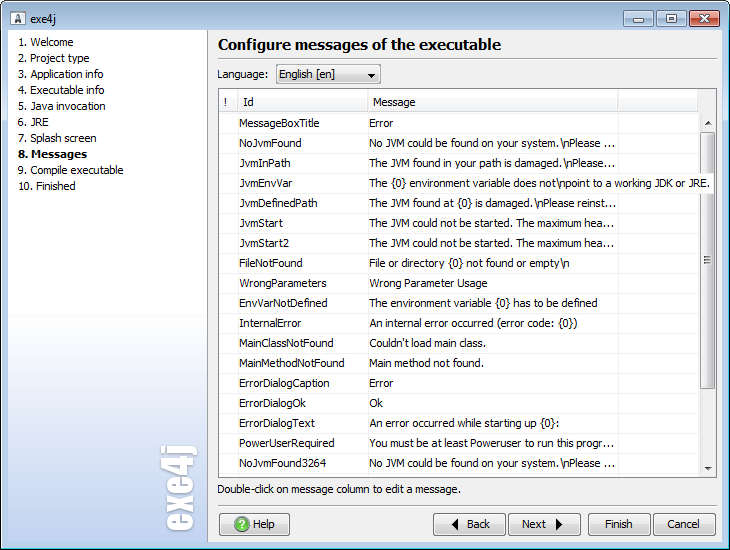Select step 6. JRE
The width and height of the screenshot is (730, 550).
[33, 122]
